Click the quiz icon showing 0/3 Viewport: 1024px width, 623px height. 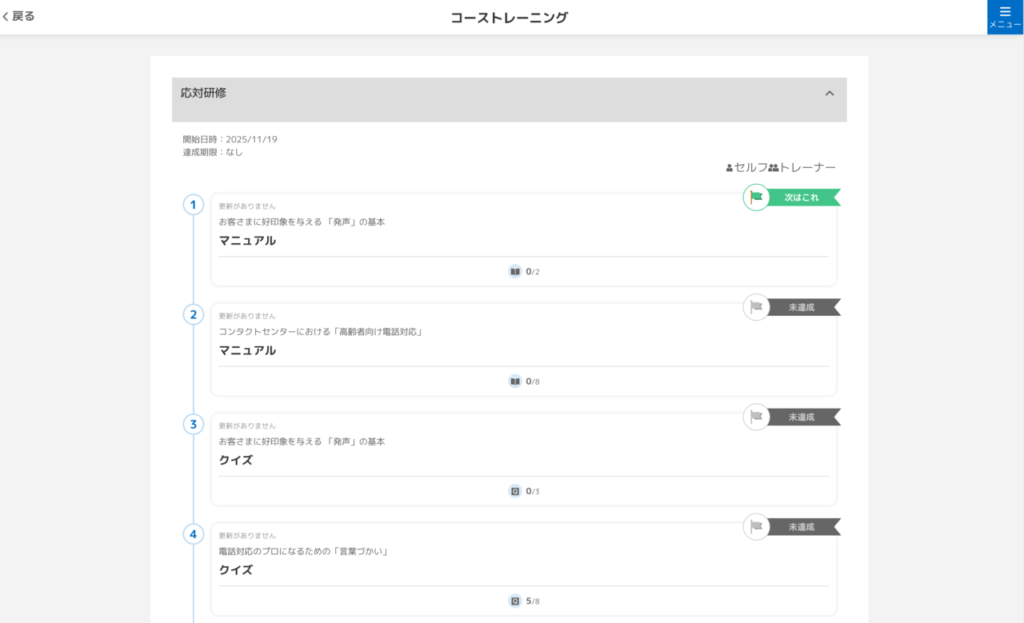click(515, 491)
